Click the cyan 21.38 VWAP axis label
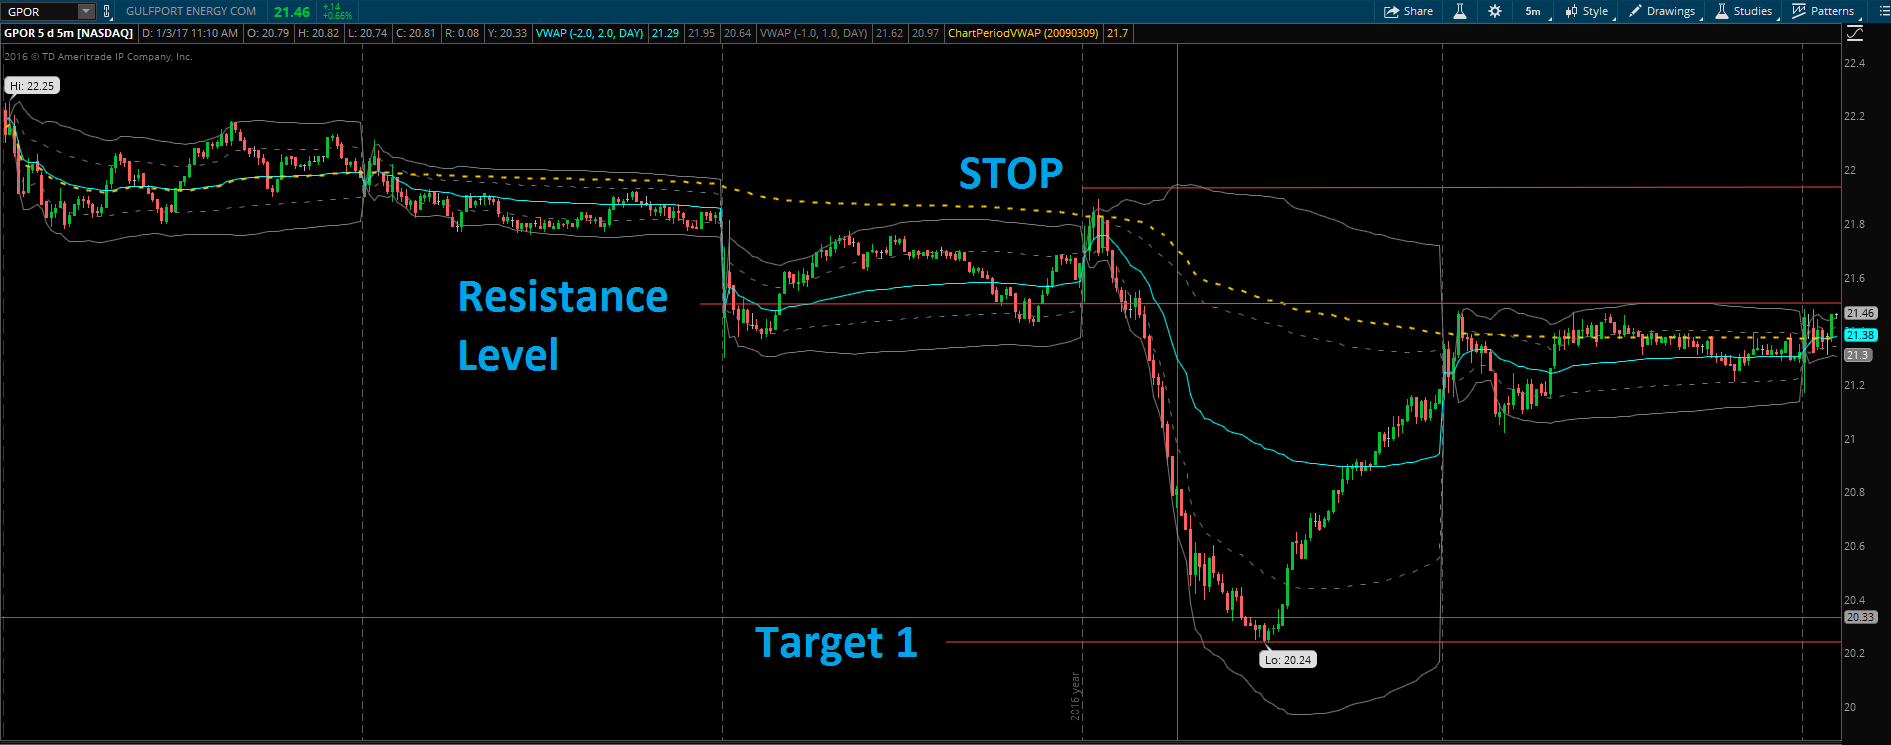Viewport: 1891px width, 745px height. tap(1860, 336)
